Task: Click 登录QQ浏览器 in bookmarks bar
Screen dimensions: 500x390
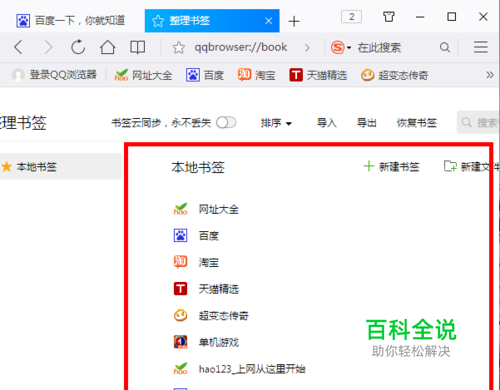Action: [55, 75]
